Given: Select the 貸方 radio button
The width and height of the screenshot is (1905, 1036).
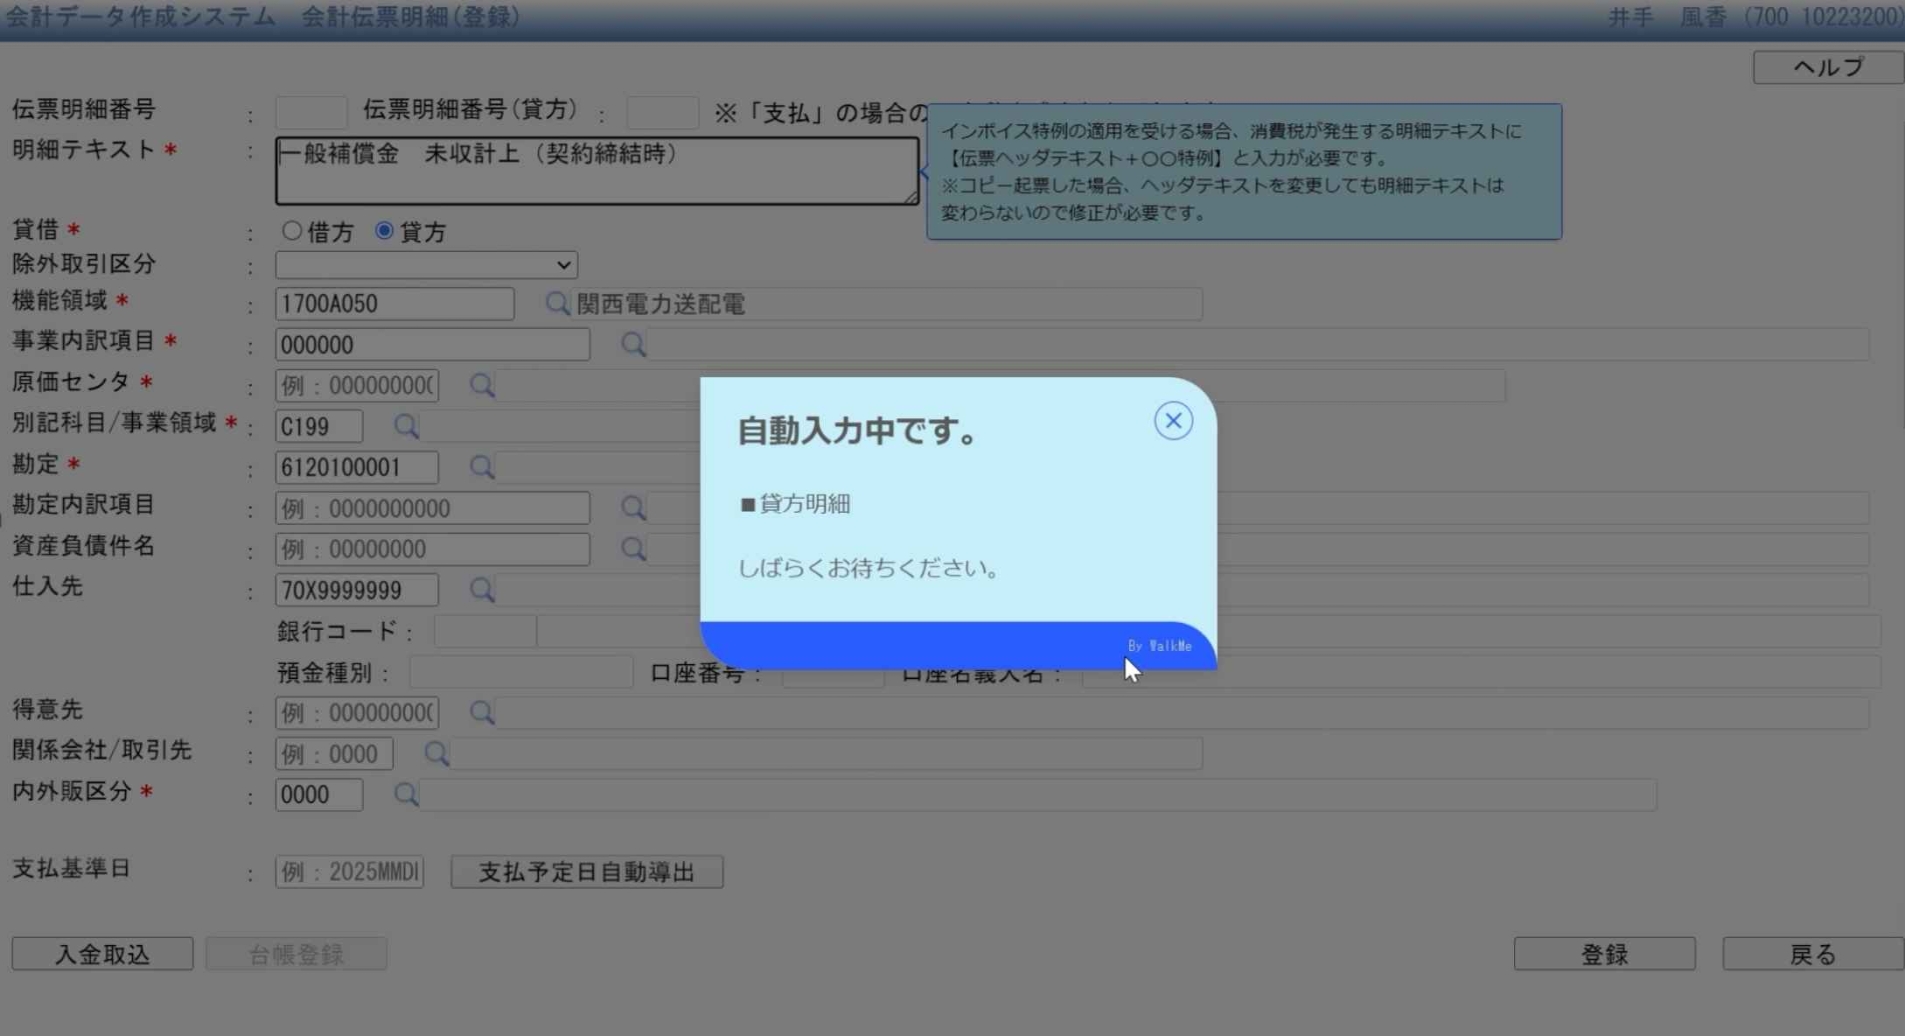Looking at the screenshot, I should [384, 231].
